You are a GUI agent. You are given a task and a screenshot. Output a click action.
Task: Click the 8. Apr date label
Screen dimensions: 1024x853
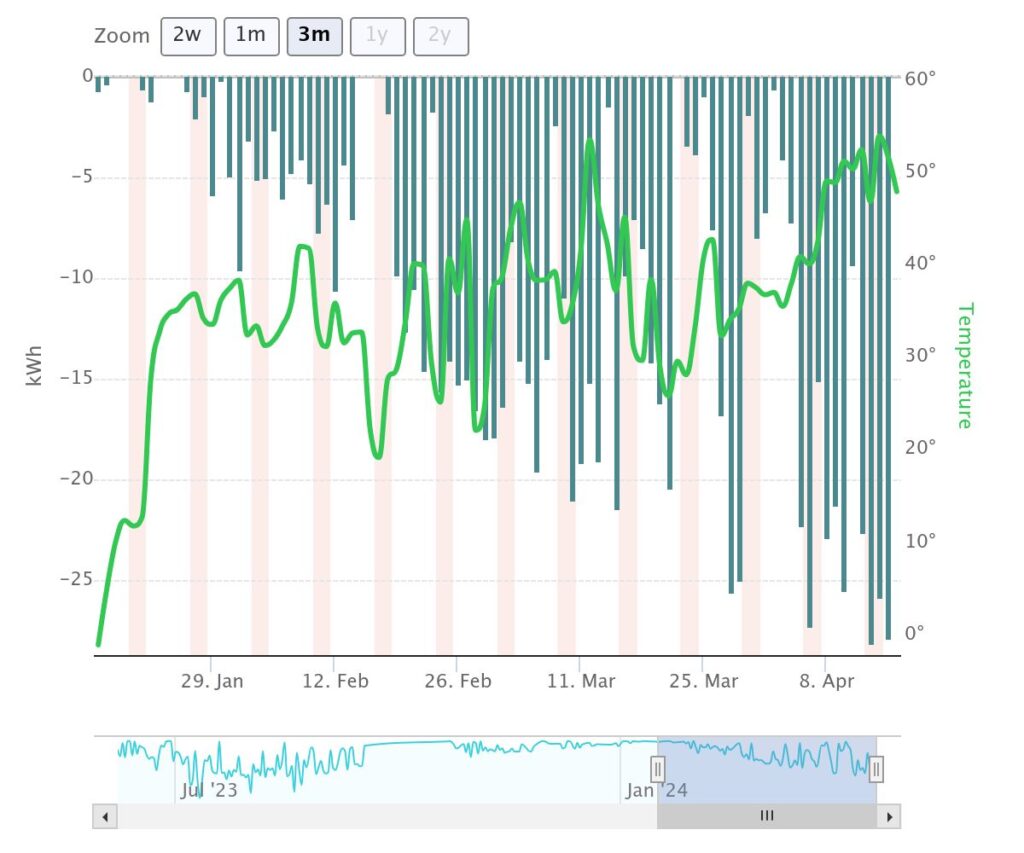coord(826,682)
